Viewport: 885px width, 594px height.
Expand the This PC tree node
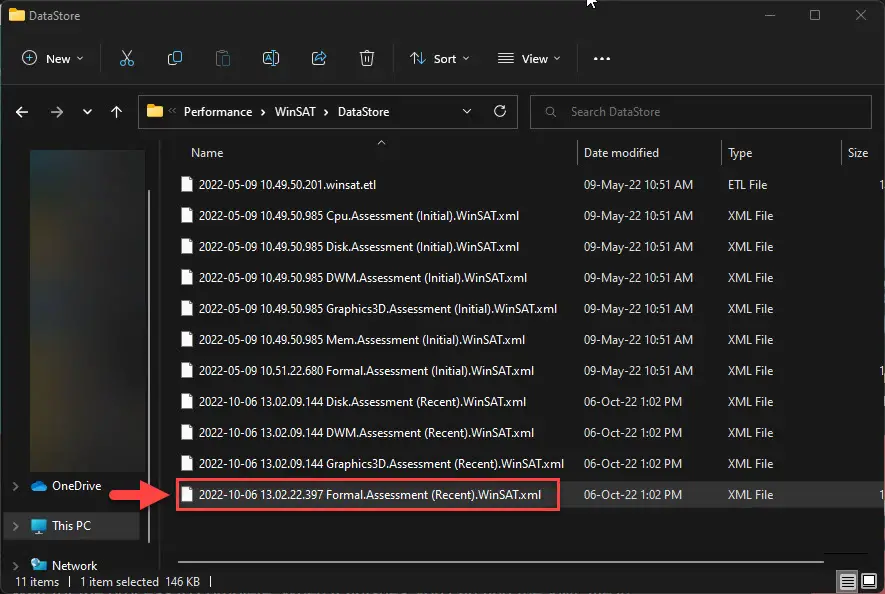tap(16, 526)
